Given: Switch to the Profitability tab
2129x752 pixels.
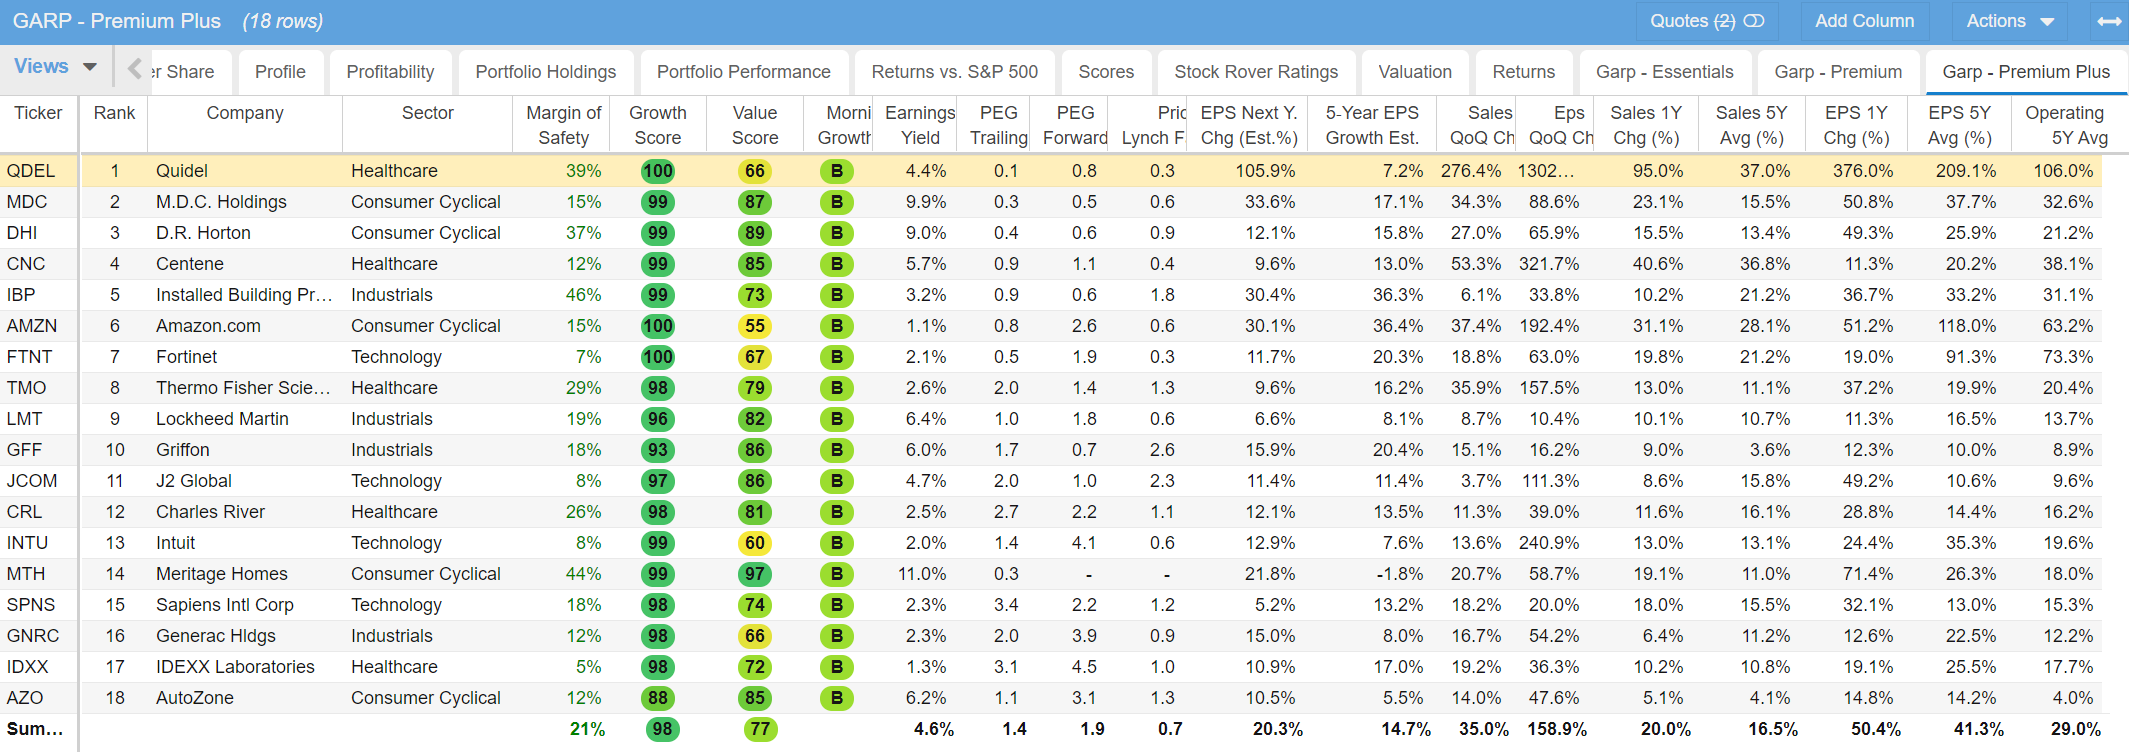Looking at the screenshot, I should pos(390,72).
